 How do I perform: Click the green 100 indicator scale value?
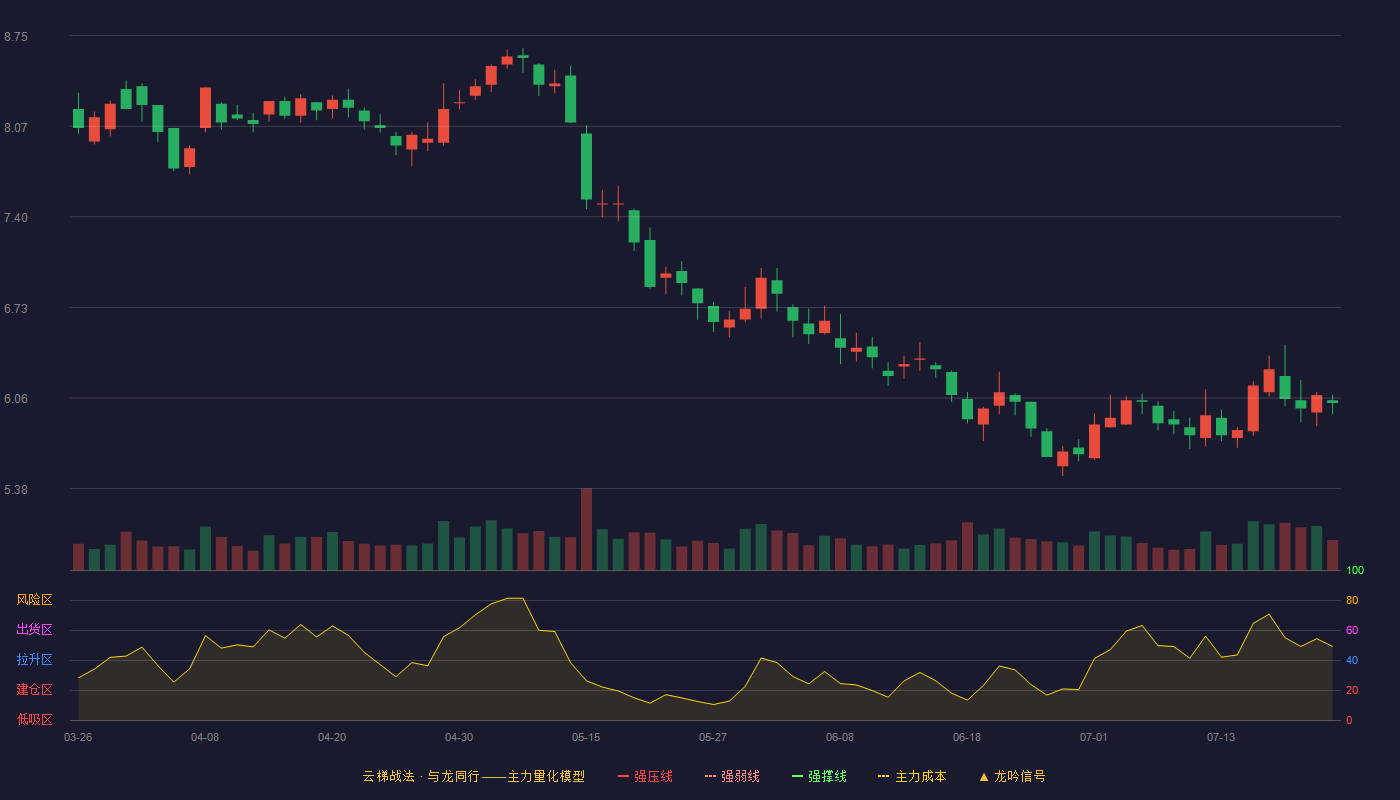(x=1355, y=571)
